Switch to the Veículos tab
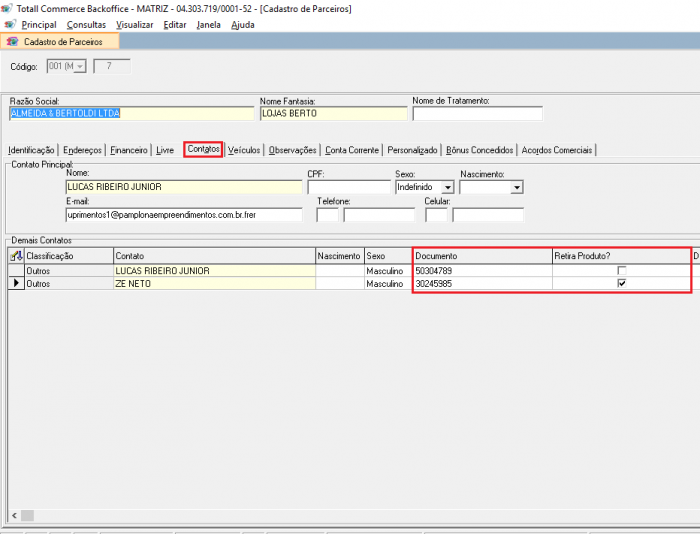 tap(244, 150)
